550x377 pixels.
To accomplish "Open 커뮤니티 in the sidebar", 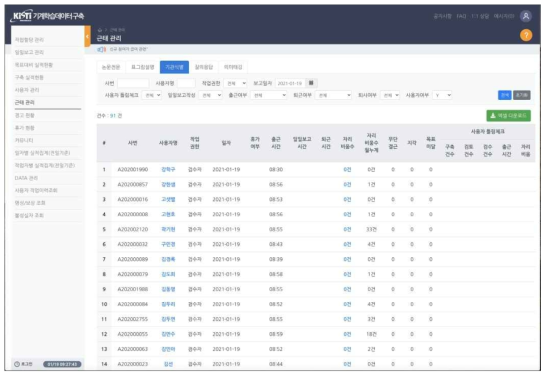I will tap(24, 140).
